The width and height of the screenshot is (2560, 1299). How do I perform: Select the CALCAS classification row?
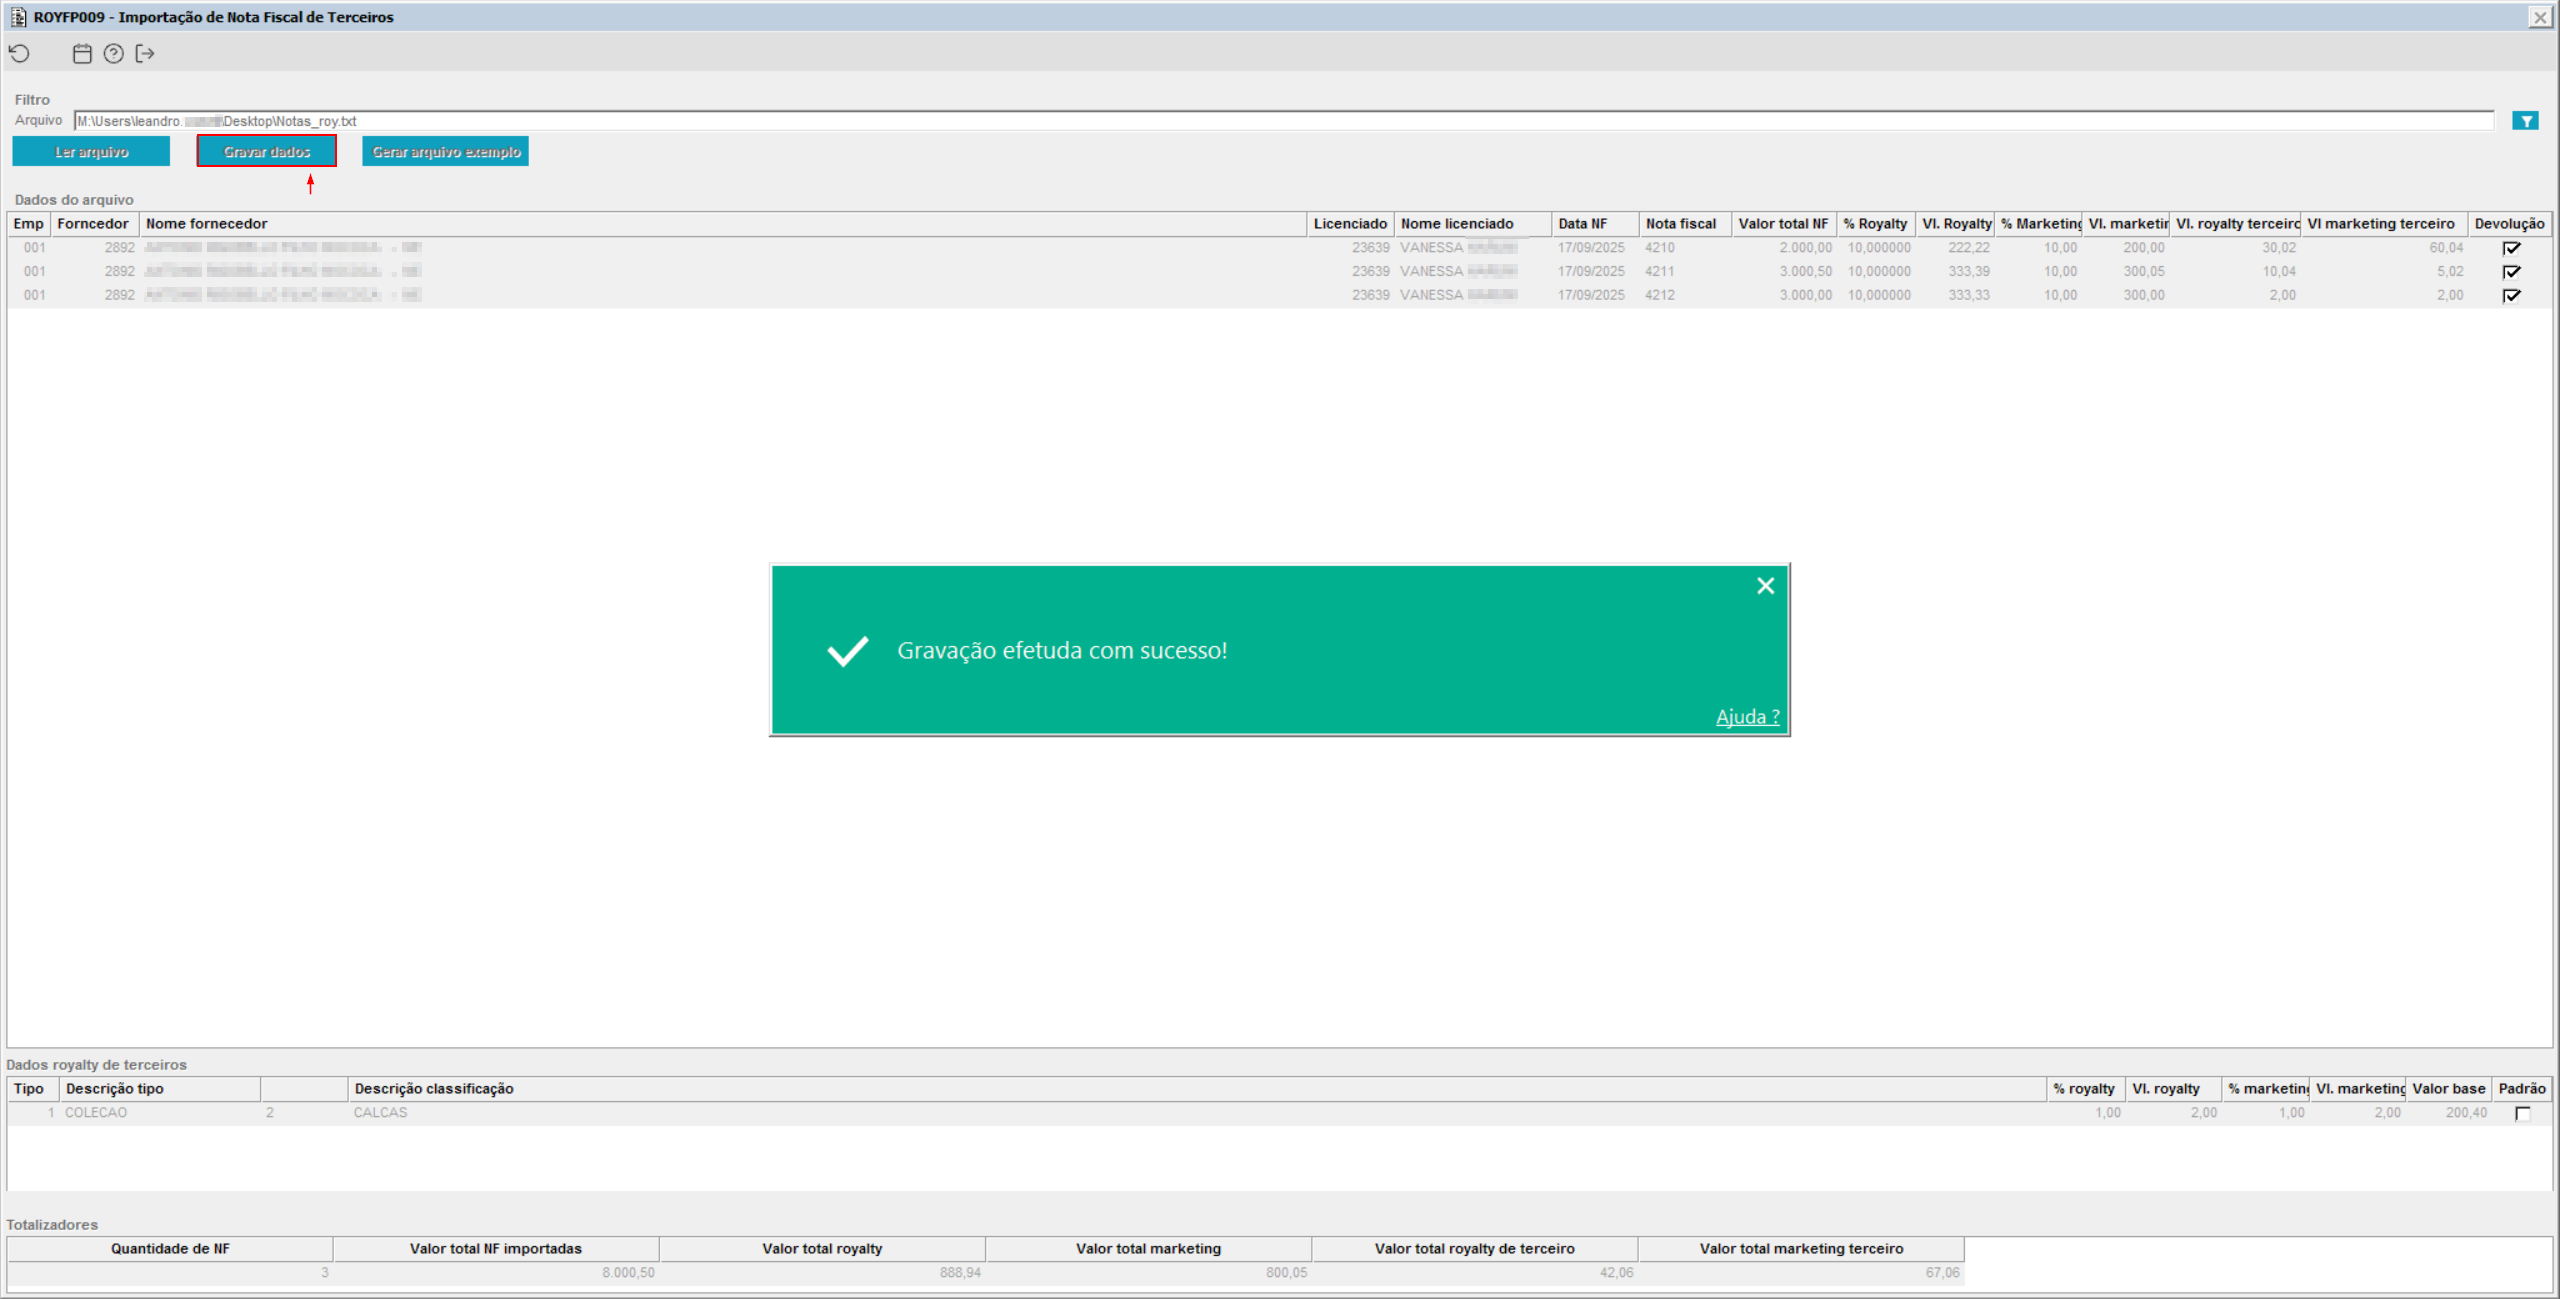coord(380,1113)
